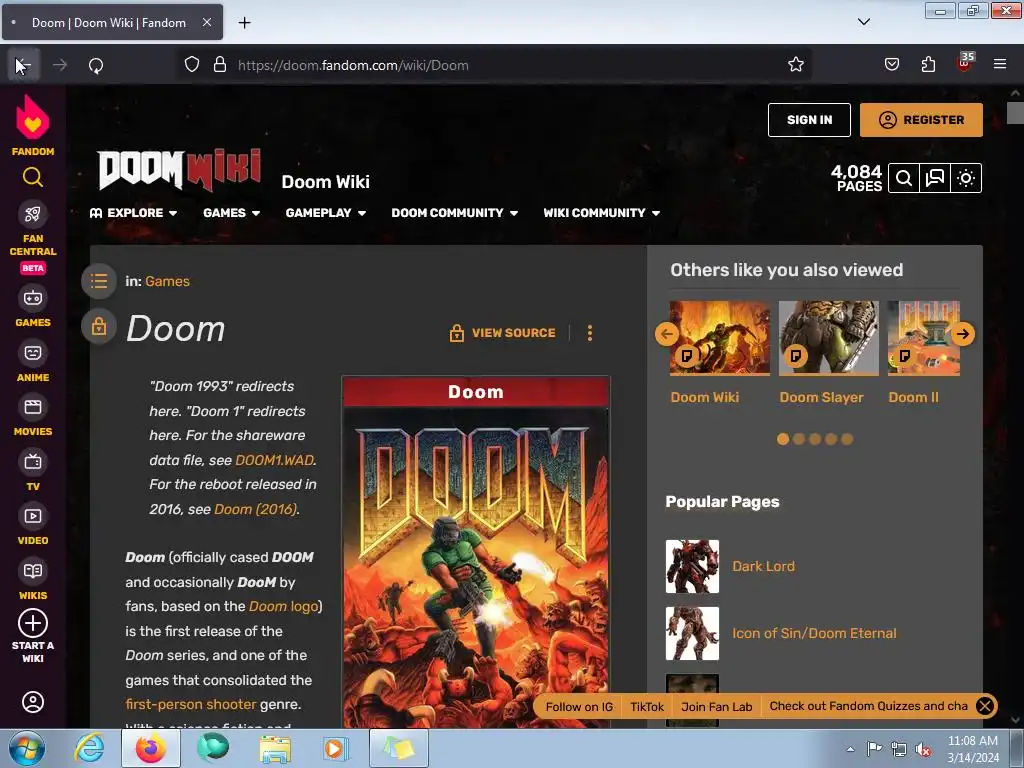Open the list all tabs chevron
The height and width of the screenshot is (768, 1024).
(x=863, y=22)
